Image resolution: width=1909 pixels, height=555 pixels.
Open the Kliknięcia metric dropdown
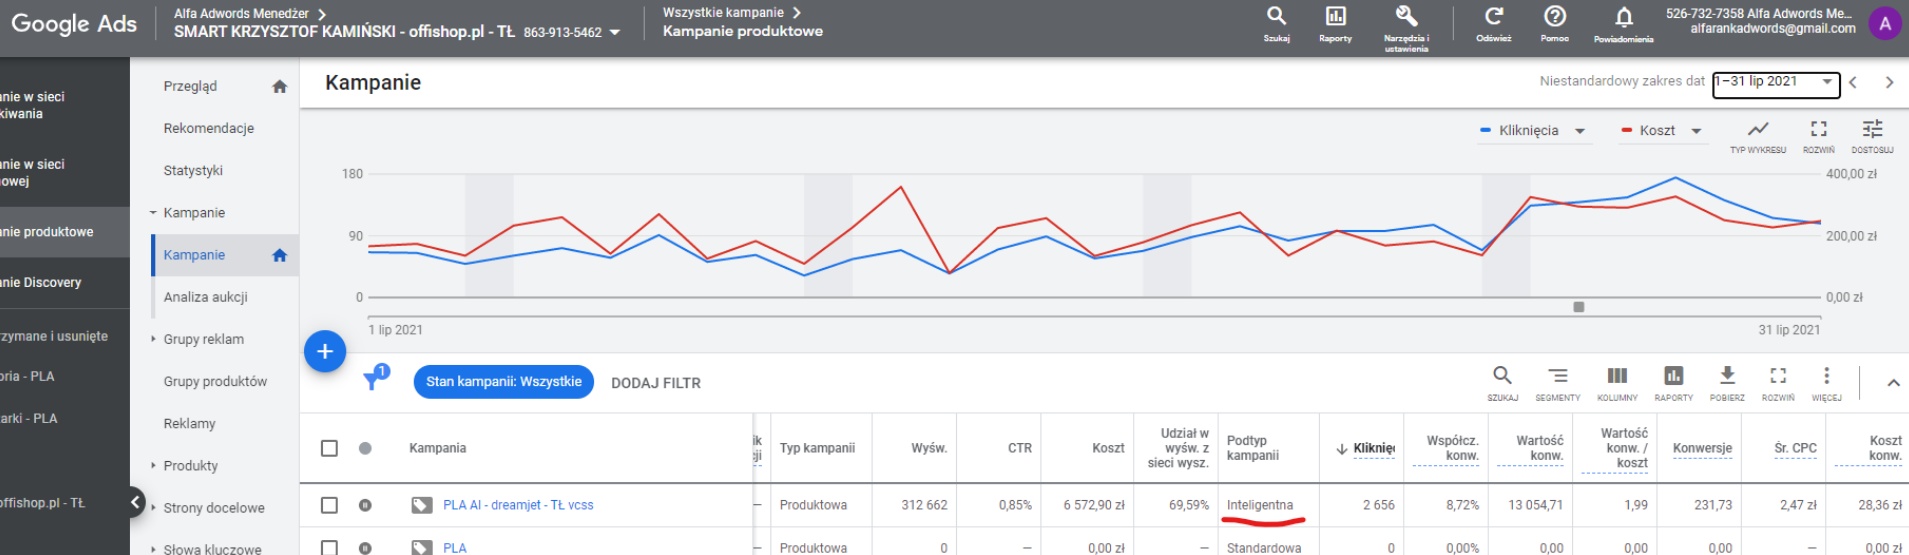tap(1533, 131)
